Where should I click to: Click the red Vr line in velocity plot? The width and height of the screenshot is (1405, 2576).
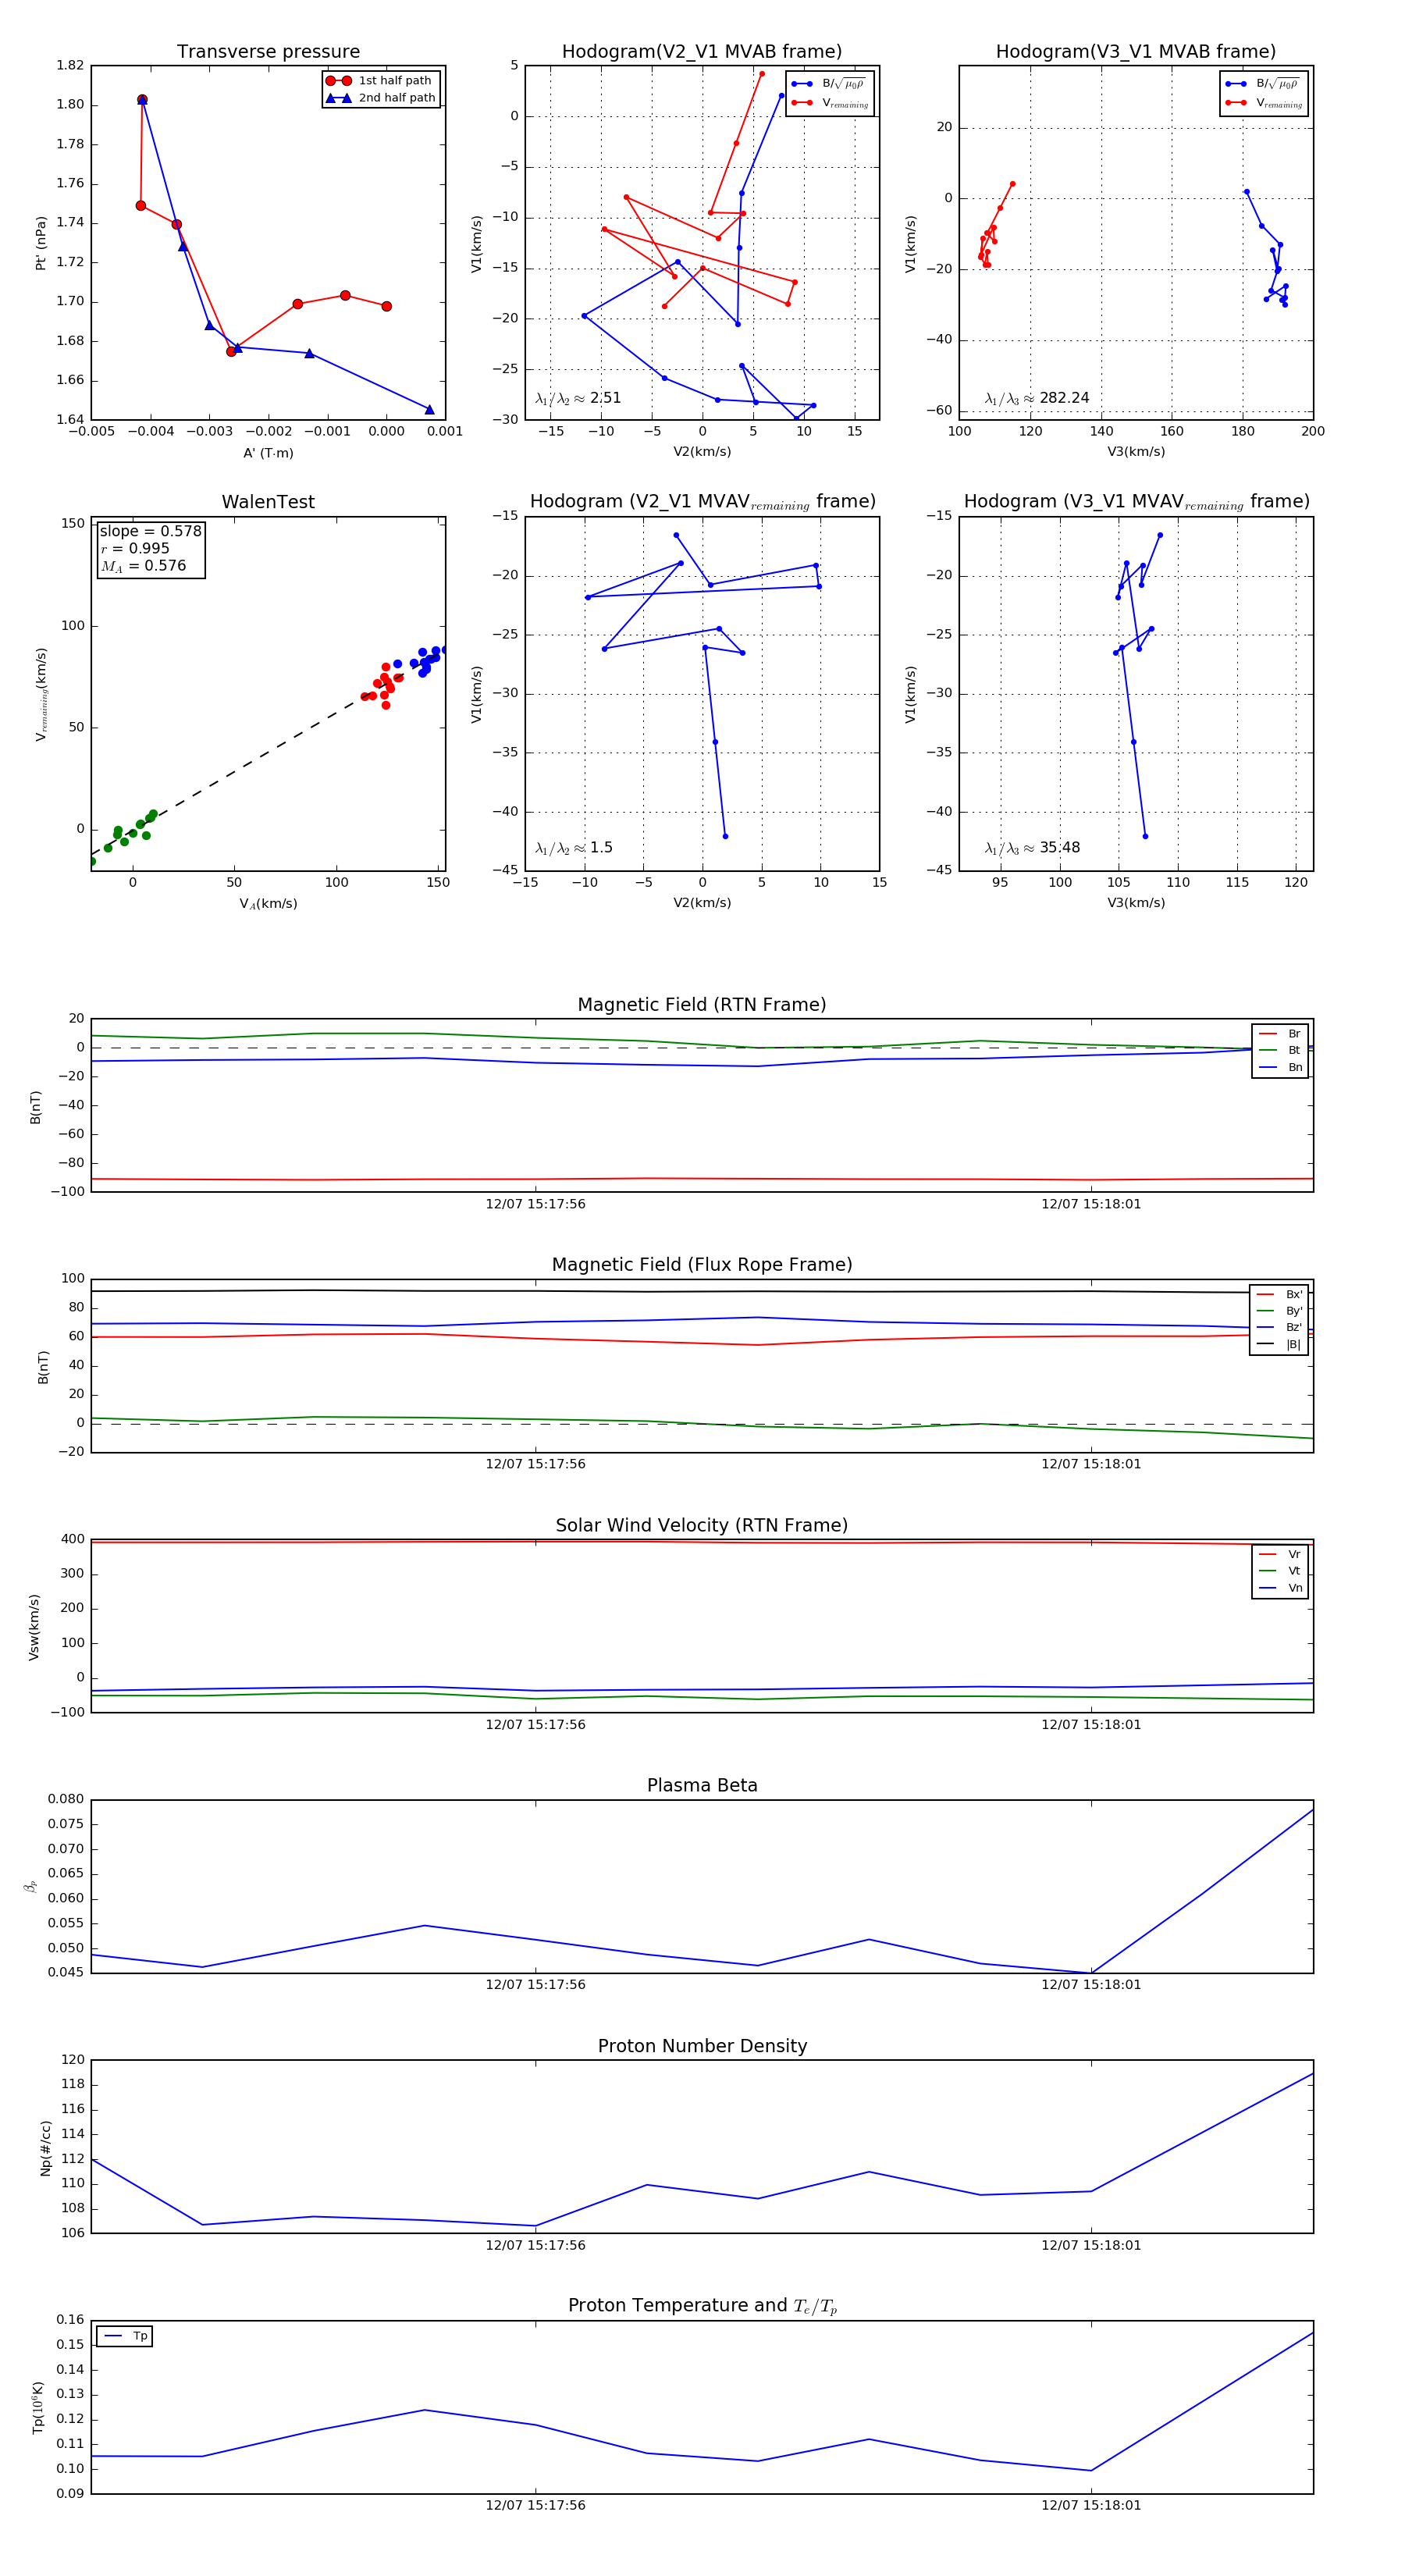coord(702,1542)
